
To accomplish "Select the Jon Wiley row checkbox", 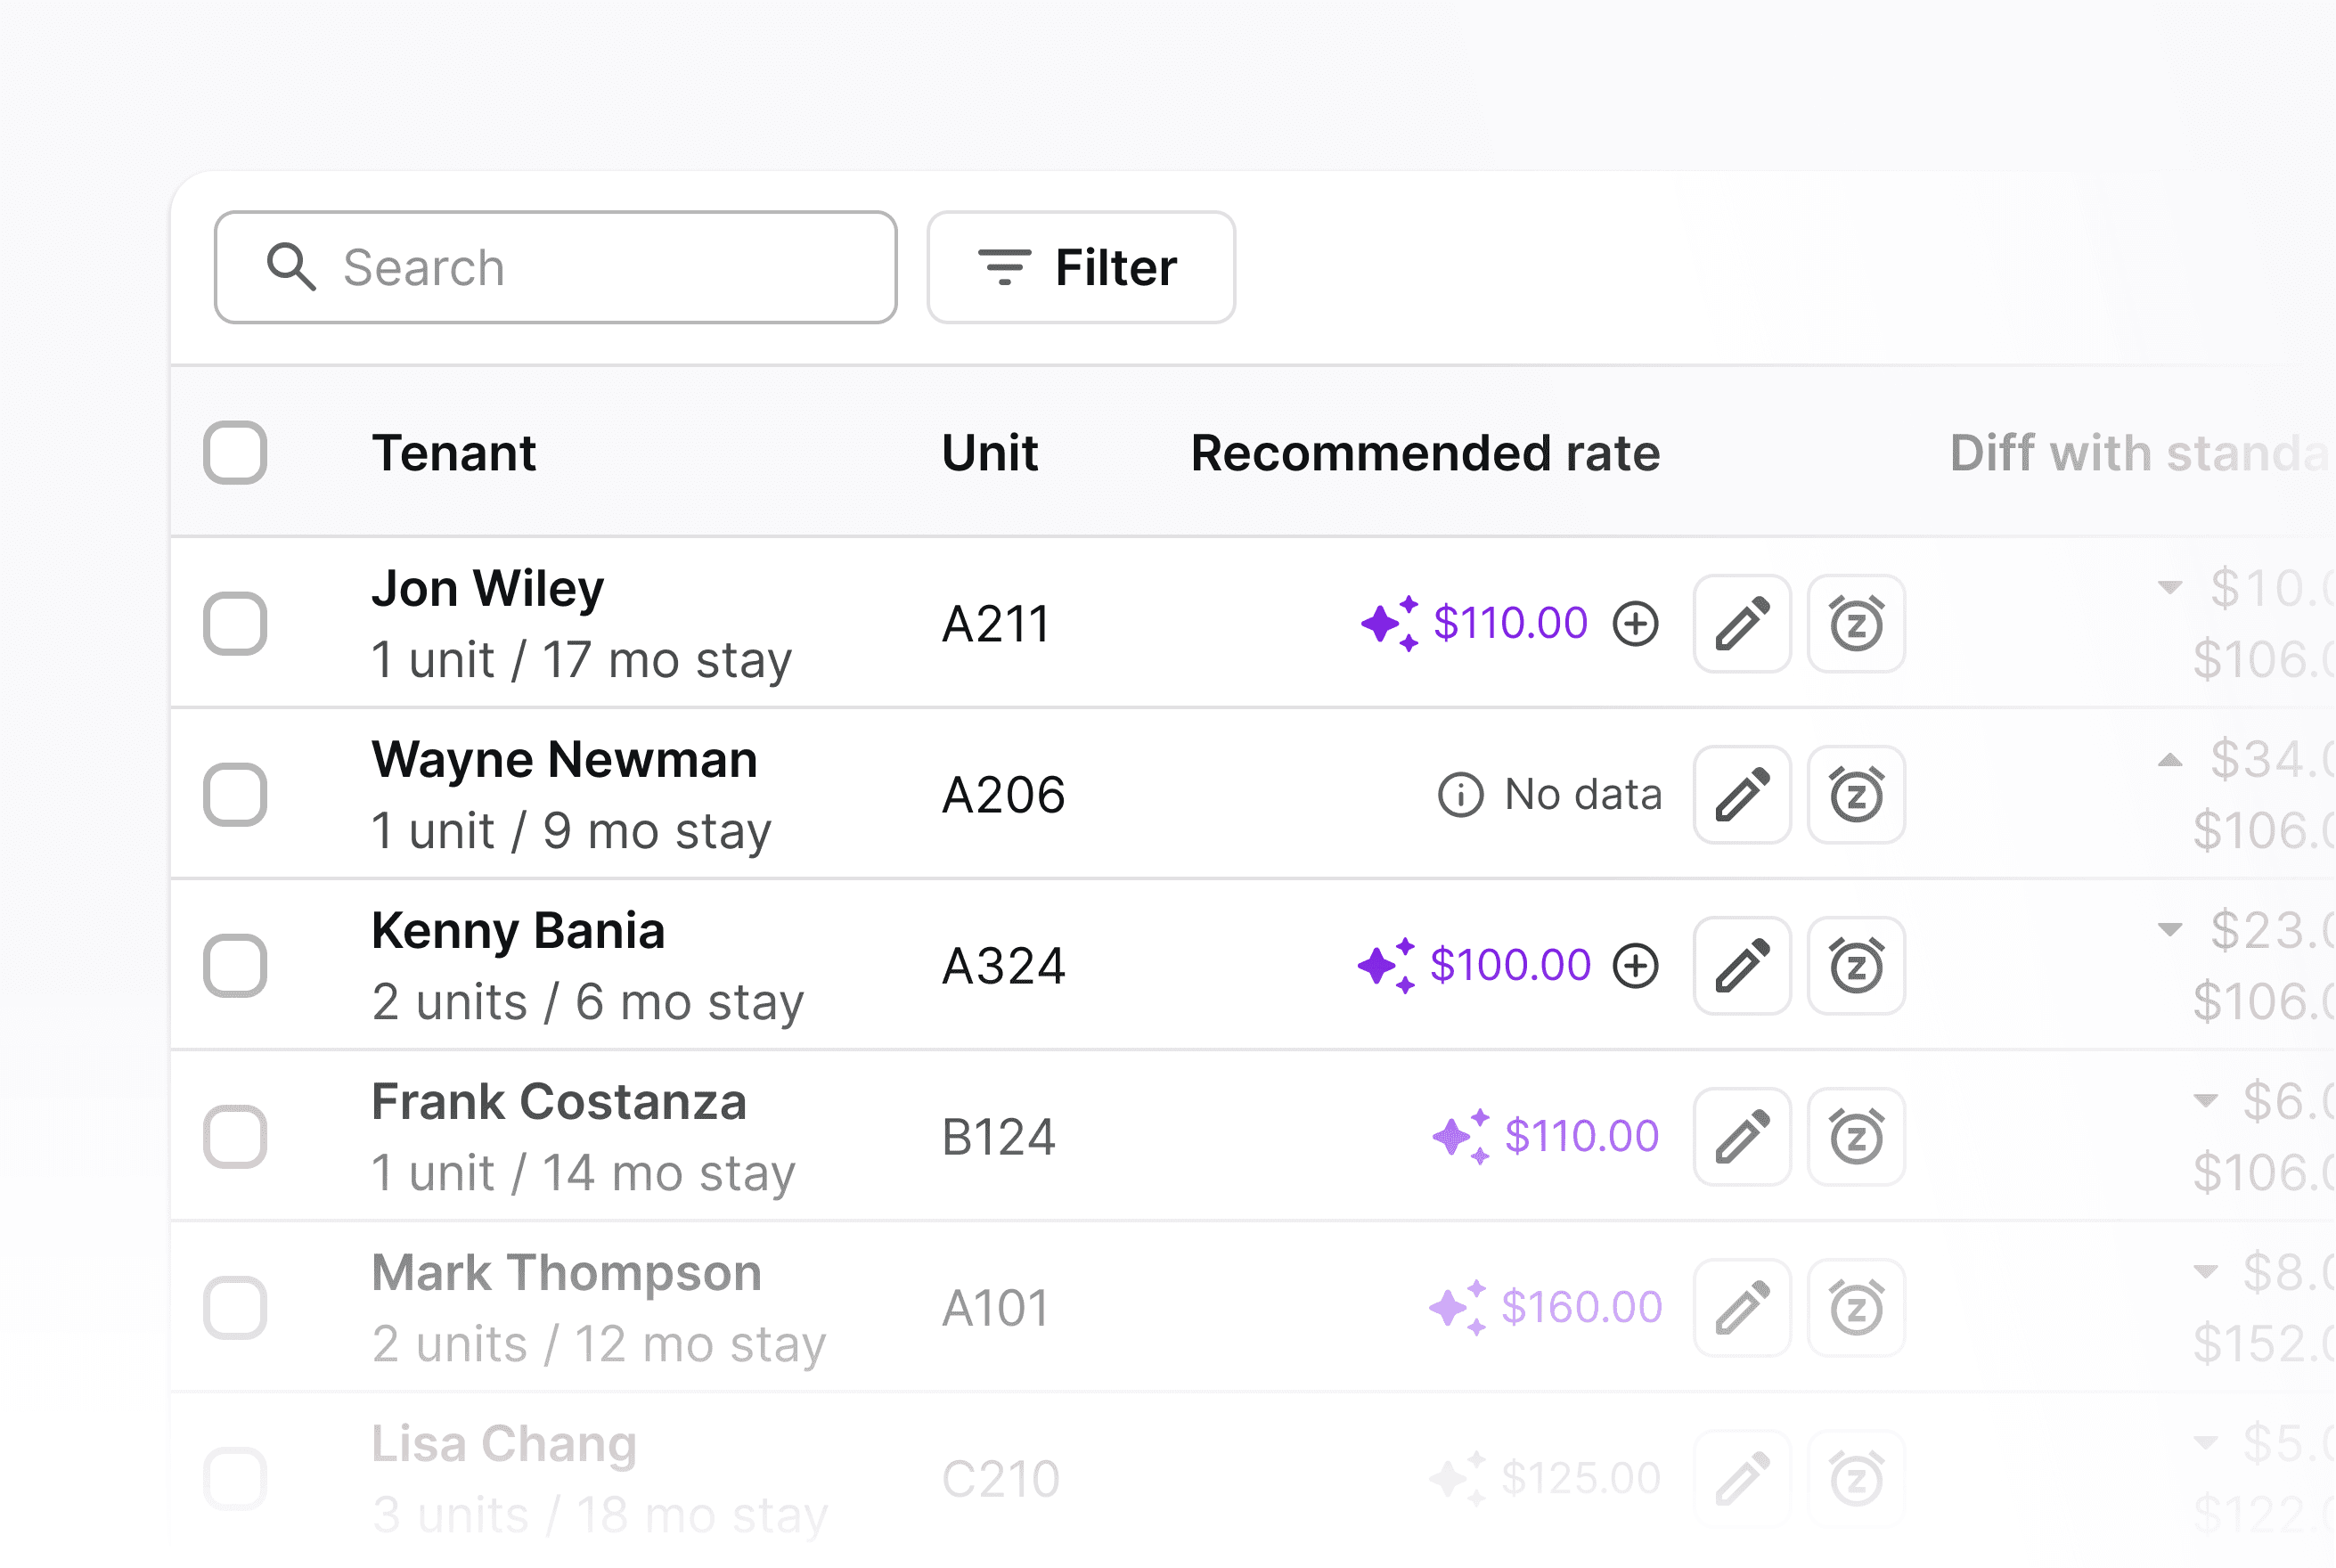I will [235, 624].
